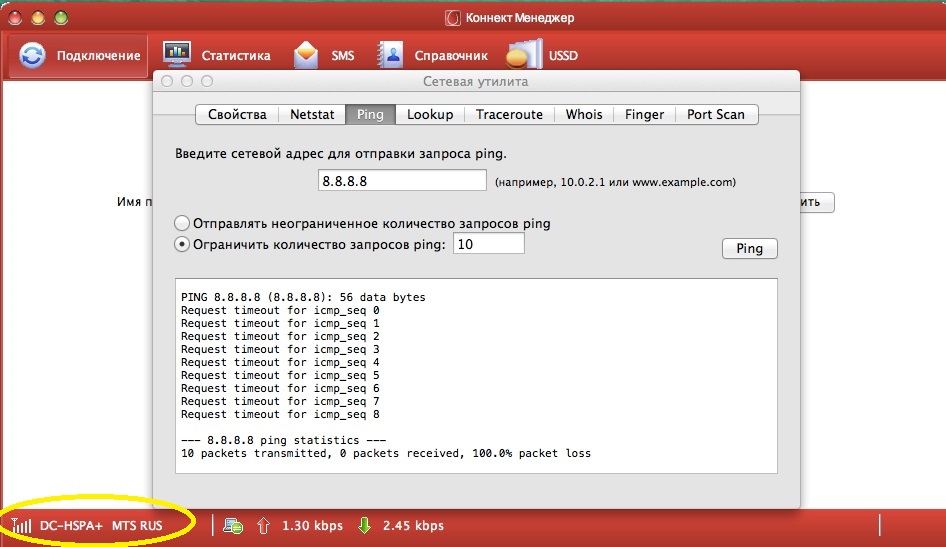Click the USSD toolbar label
This screenshot has height=547, width=946.
click(563, 55)
